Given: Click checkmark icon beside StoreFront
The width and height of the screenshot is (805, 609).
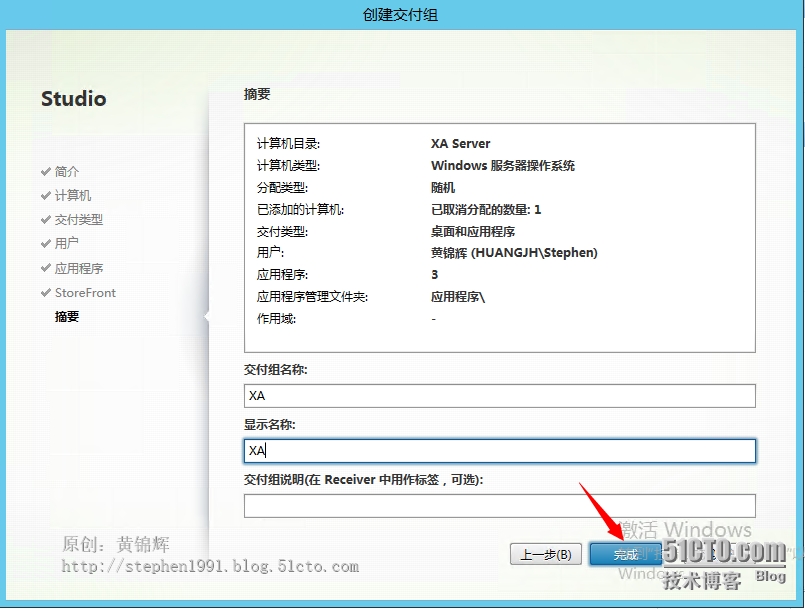Looking at the screenshot, I should [x=46, y=293].
